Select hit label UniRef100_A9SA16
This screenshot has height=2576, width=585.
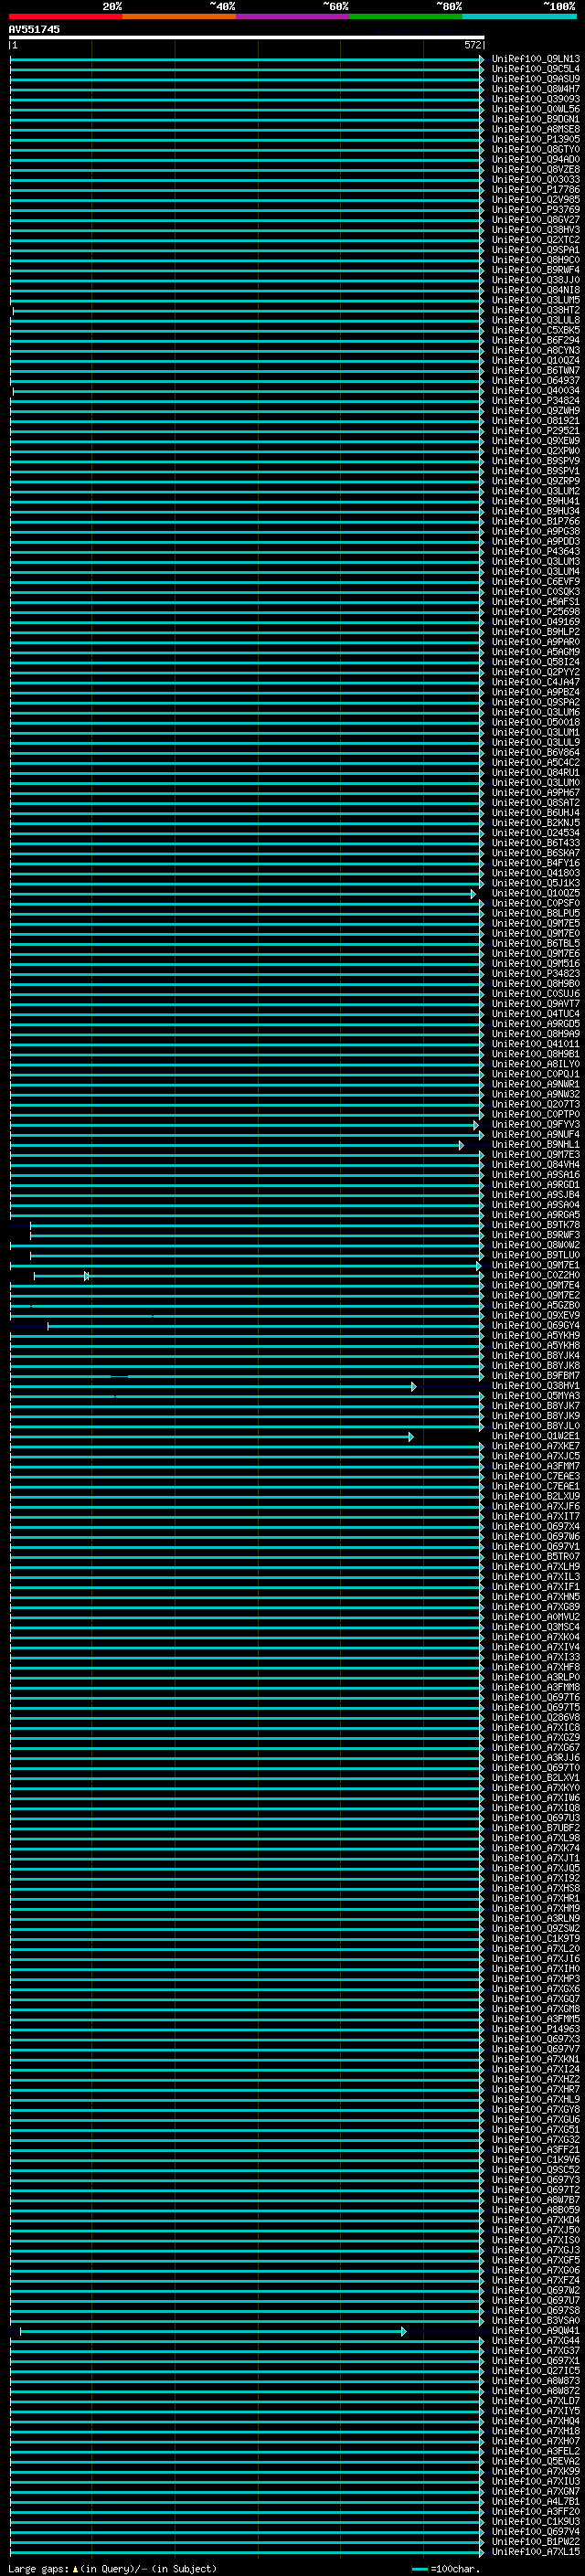[x=536, y=1175]
